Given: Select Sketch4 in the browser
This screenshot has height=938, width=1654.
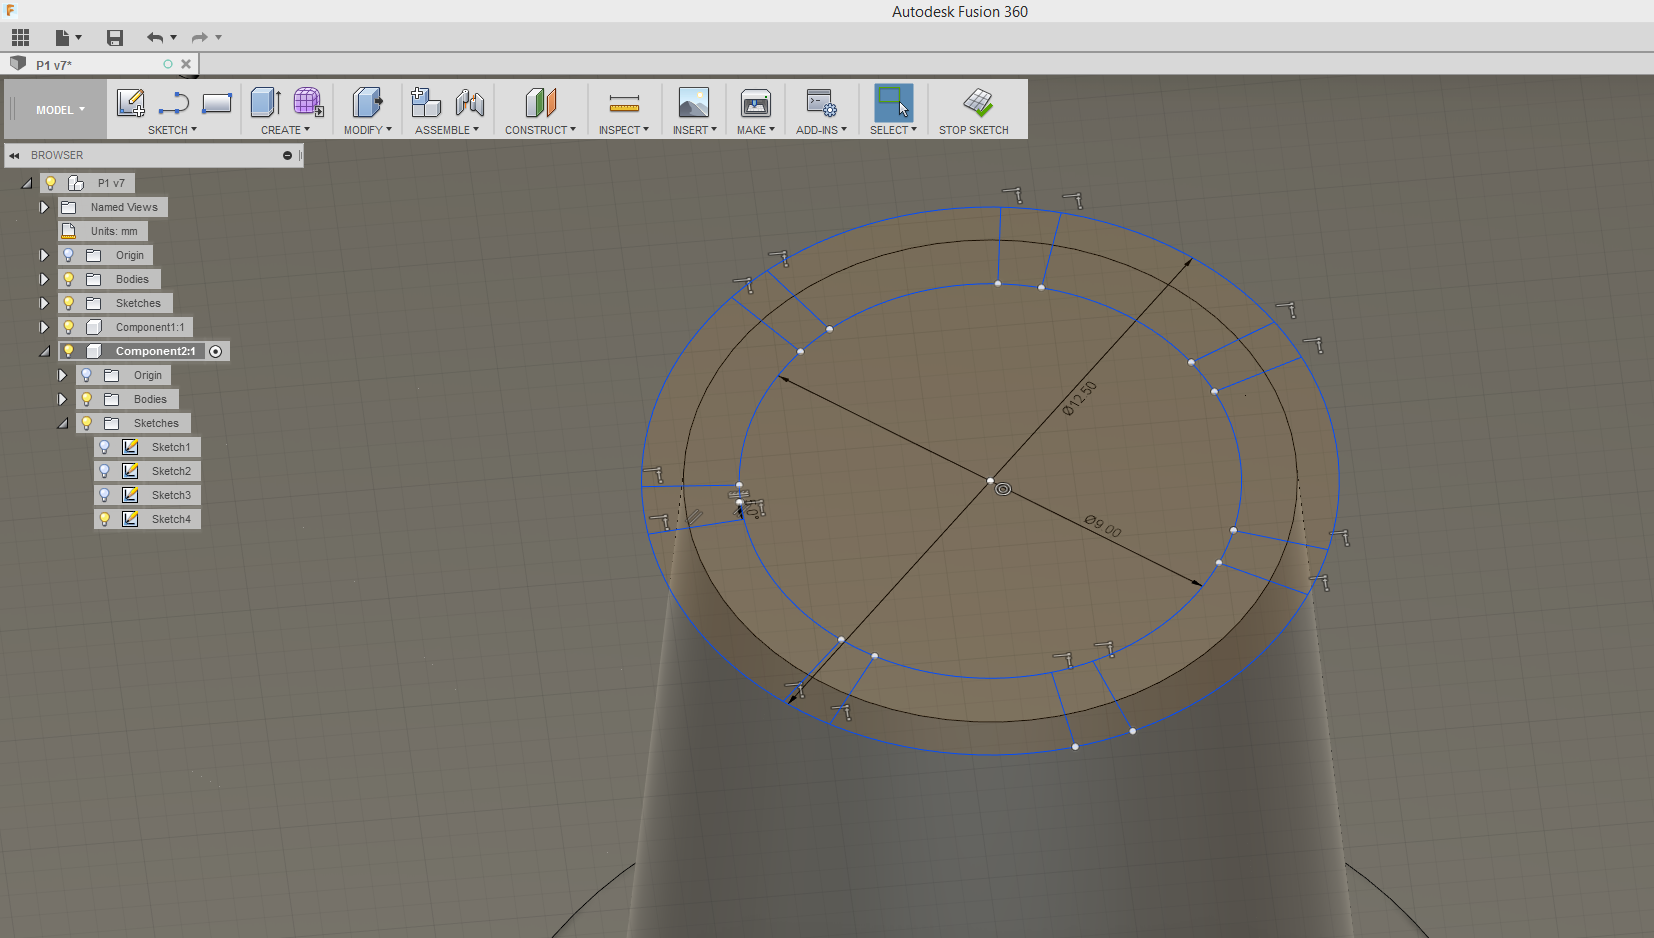Looking at the screenshot, I should 171,519.
